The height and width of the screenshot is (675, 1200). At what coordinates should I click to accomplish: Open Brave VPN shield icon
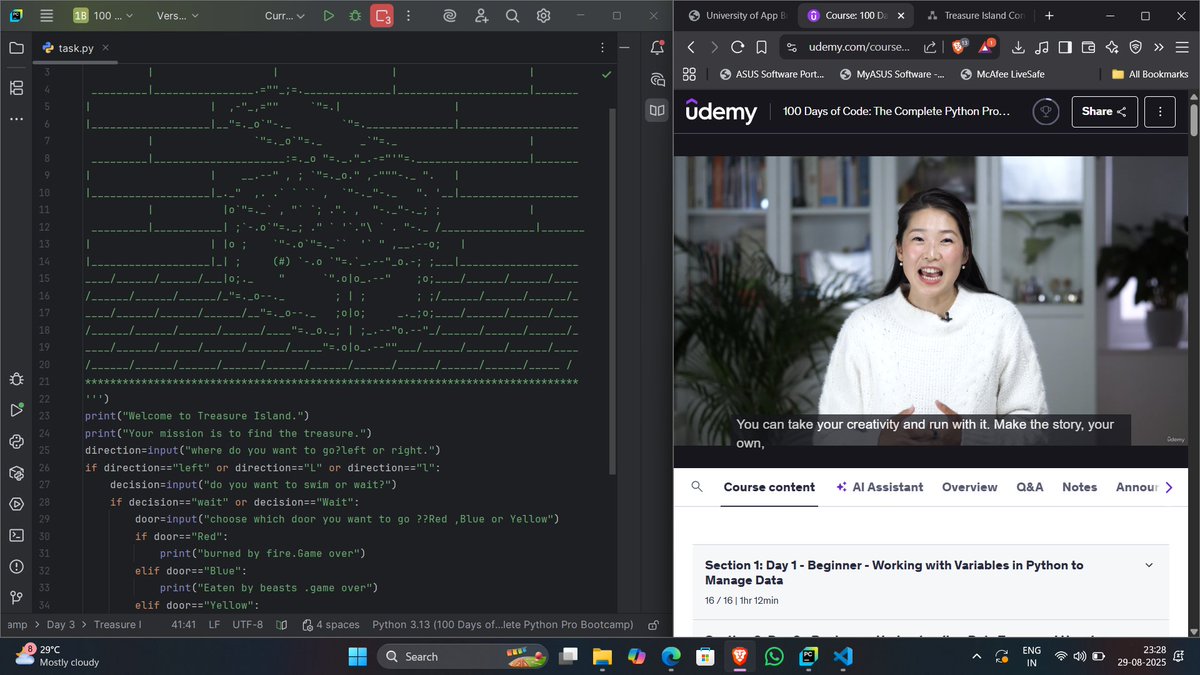(x=1136, y=47)
